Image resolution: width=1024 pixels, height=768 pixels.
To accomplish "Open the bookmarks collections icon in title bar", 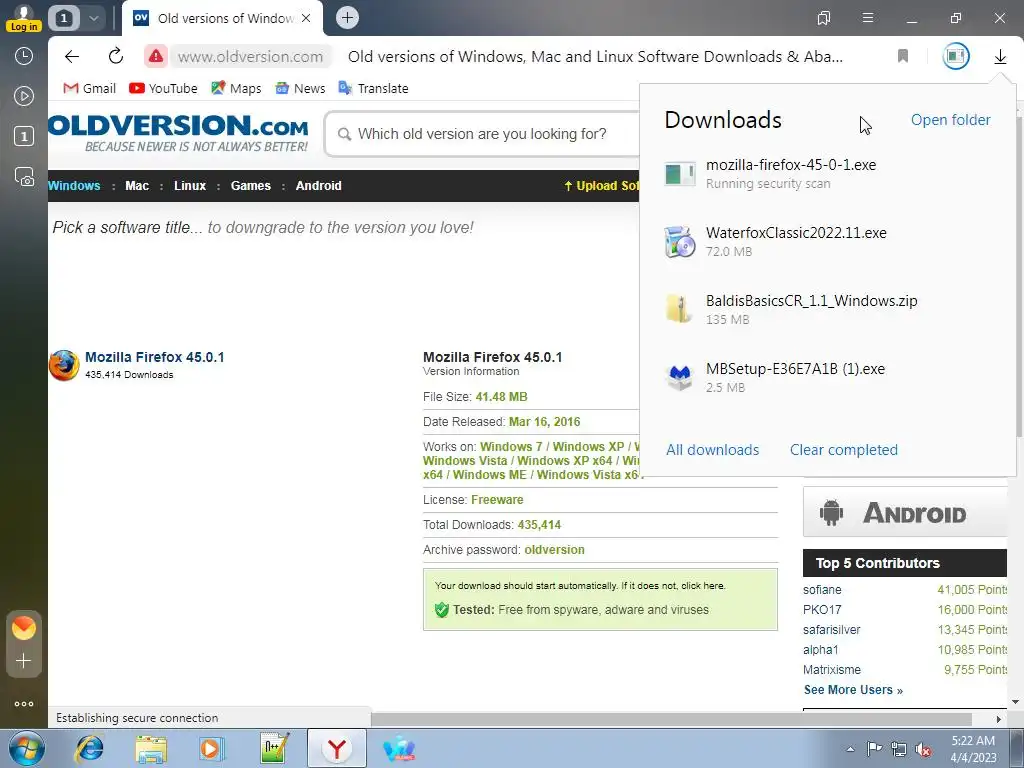I will click(x=824, y=18).
